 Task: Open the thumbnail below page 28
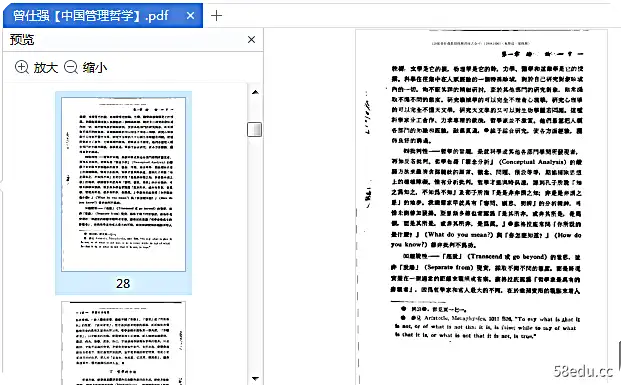click(123, 343)
